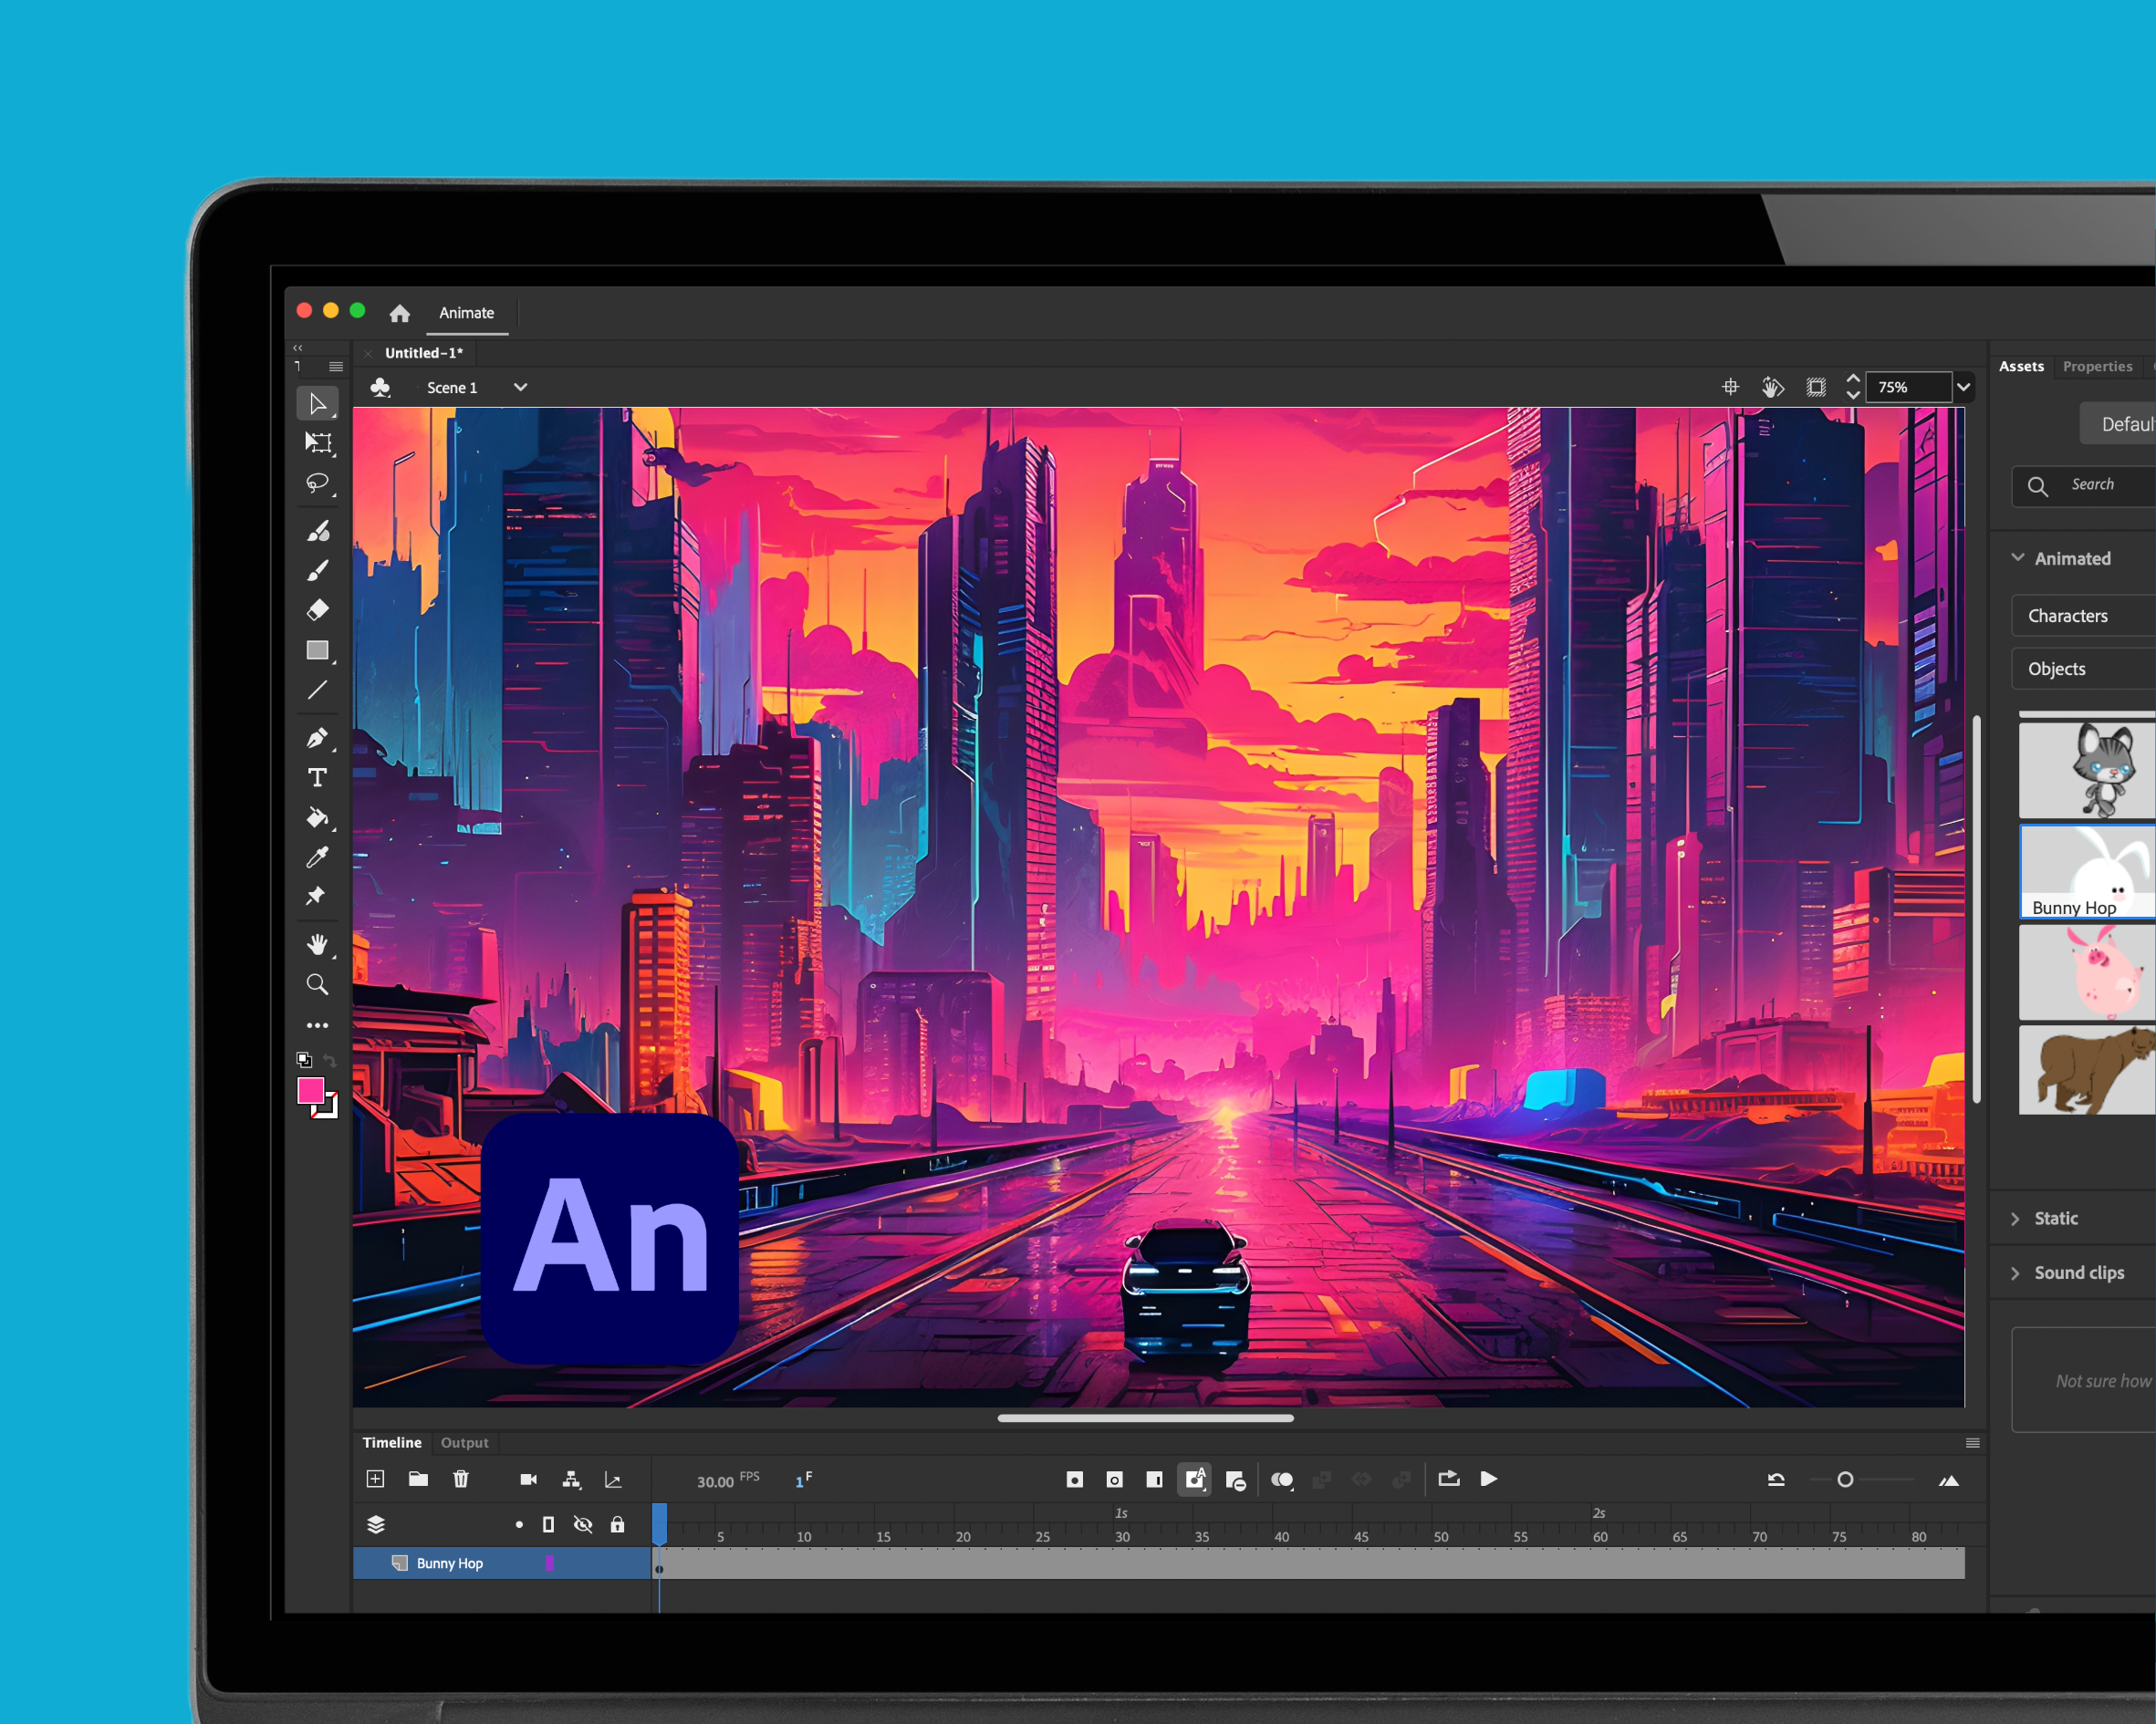Toggle hide all layers eye icon
The width and height of the screenshot is (2156, 1724).
click(x=583, y=1525)
